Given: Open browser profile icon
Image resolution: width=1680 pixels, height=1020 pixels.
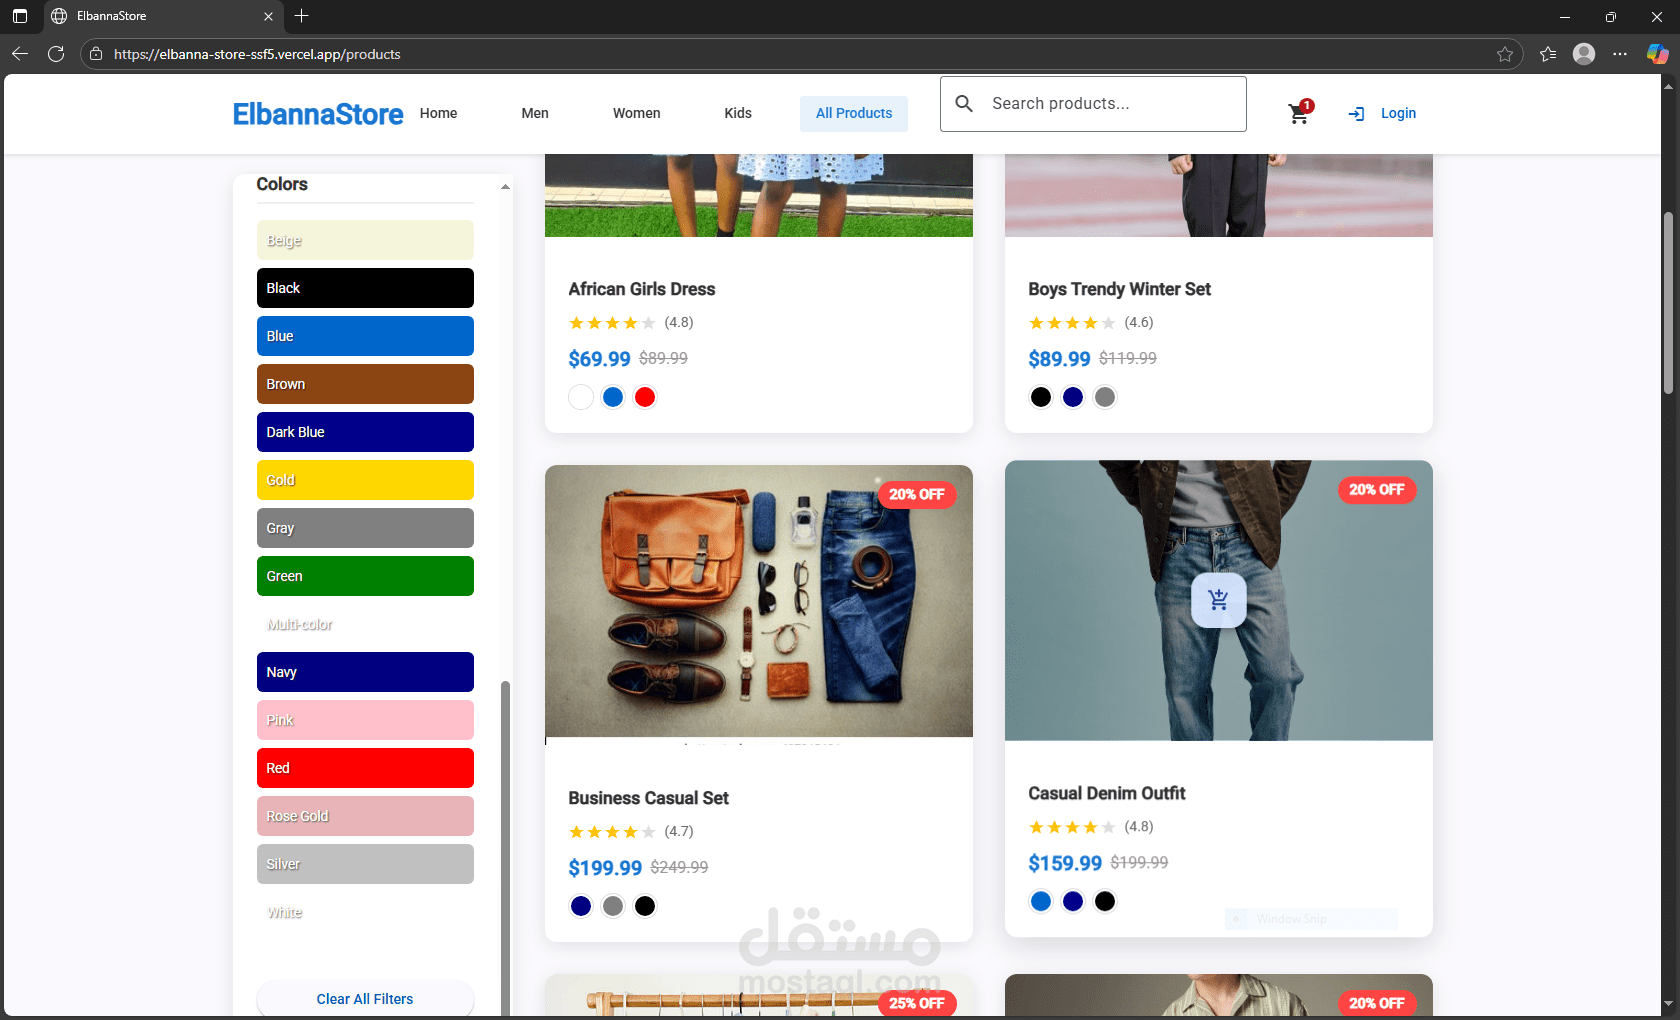Looking at the screenshot, I should 1584,54.
